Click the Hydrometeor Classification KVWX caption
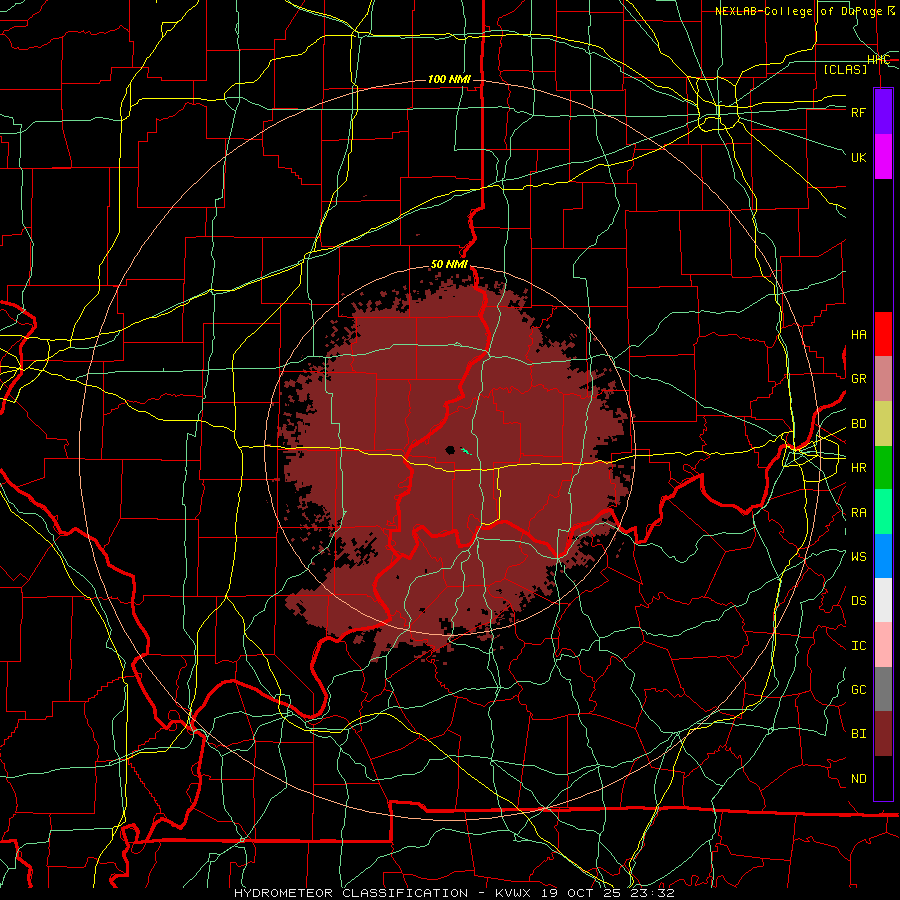 (454, 893)
